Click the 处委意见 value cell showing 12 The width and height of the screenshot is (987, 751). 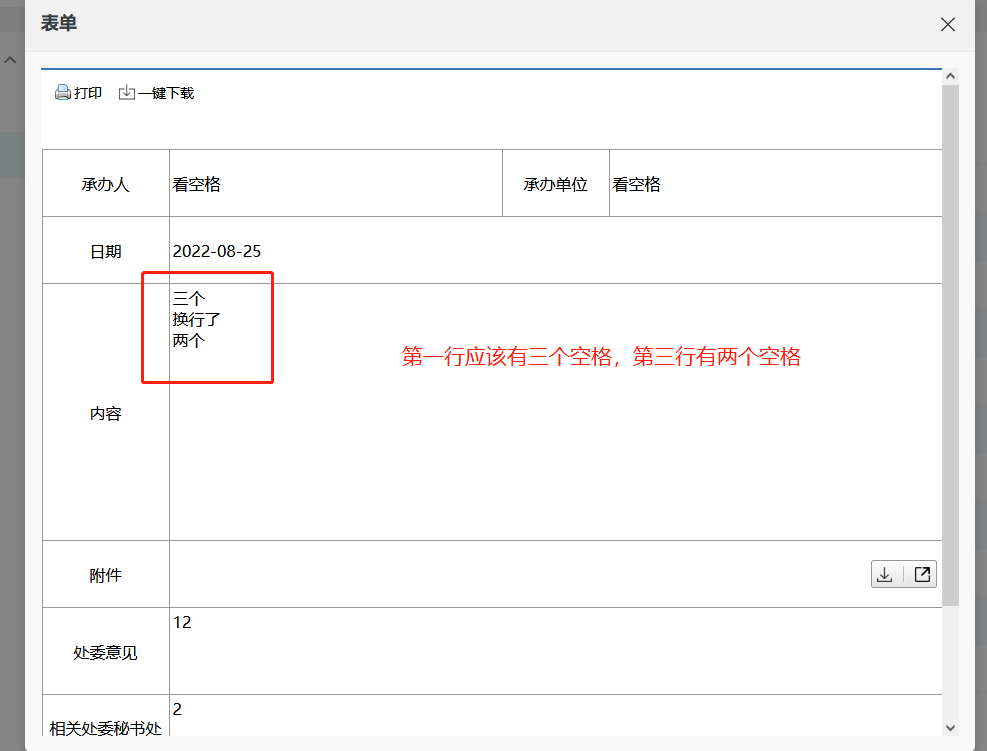[182, 622]
